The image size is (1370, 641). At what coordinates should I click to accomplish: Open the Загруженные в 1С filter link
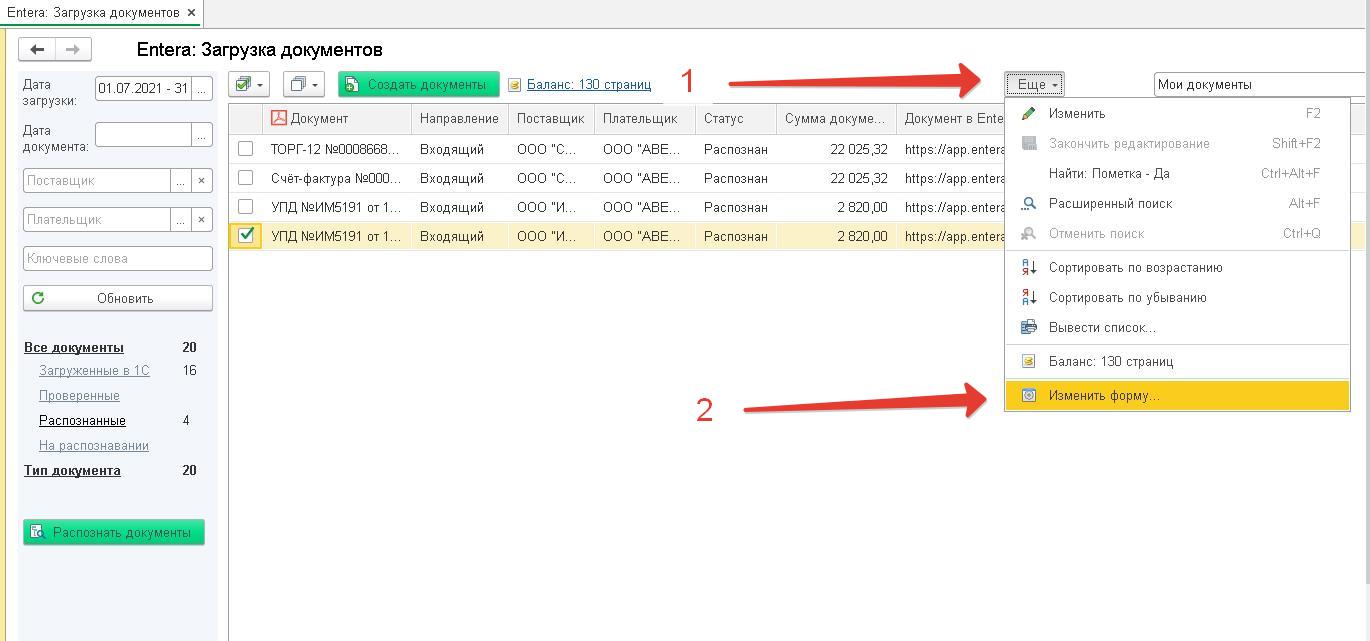point(94,371)
